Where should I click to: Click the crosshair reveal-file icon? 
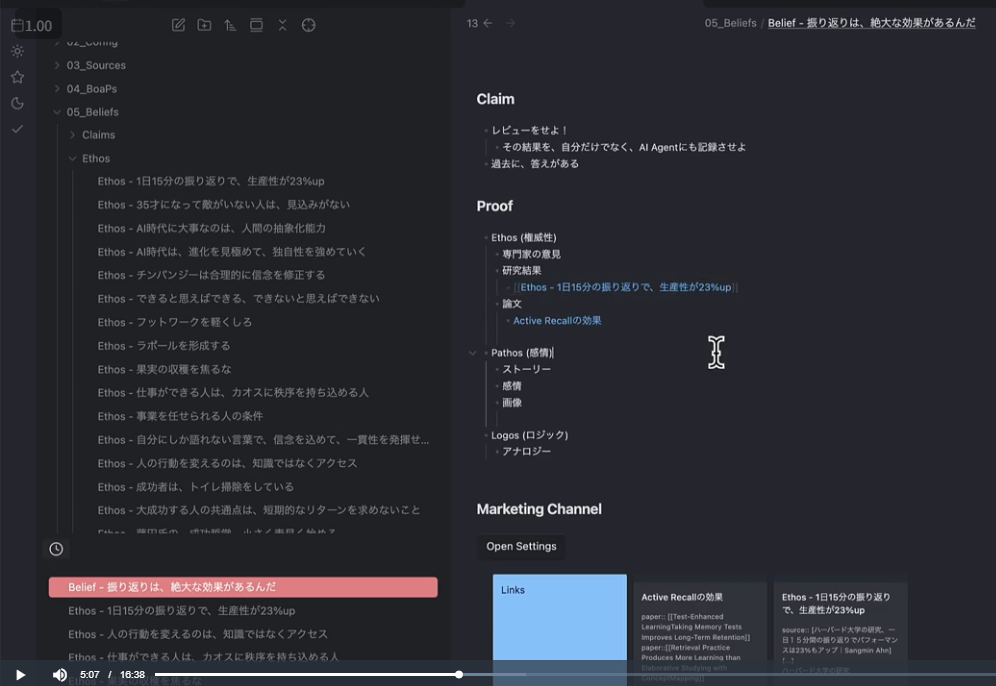[x=308, y=25]
